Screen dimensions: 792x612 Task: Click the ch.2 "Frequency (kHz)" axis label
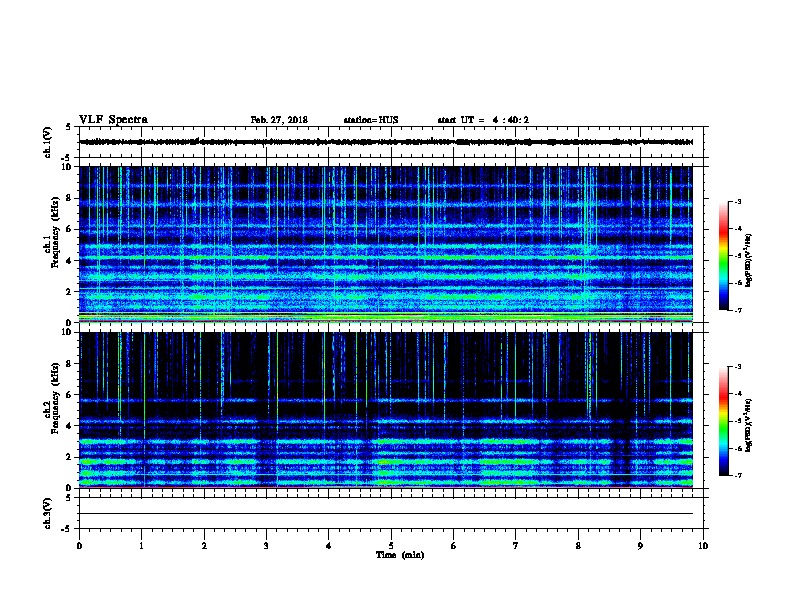click(x=55, y=398)
